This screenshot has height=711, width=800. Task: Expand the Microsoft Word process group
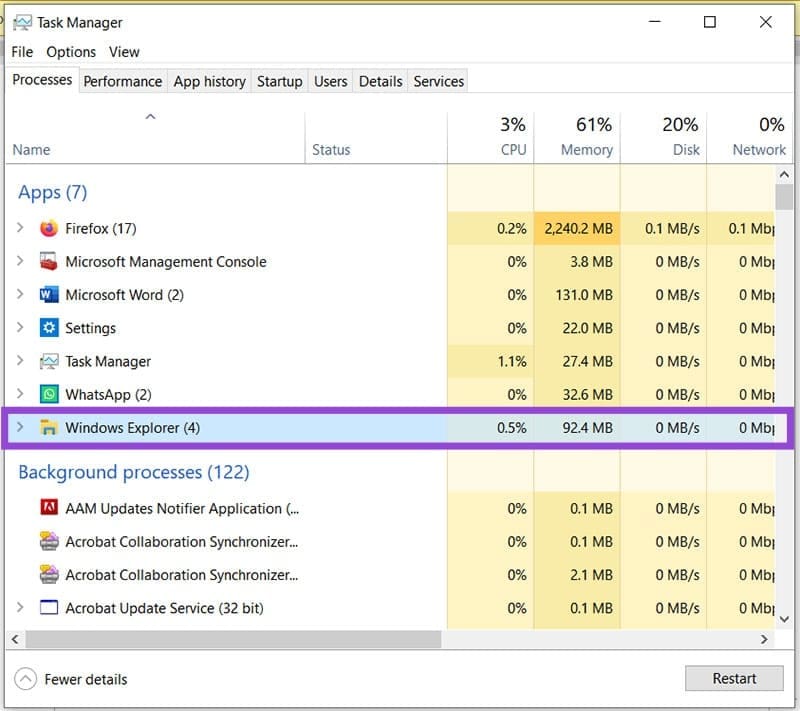[x=20, y=295]
